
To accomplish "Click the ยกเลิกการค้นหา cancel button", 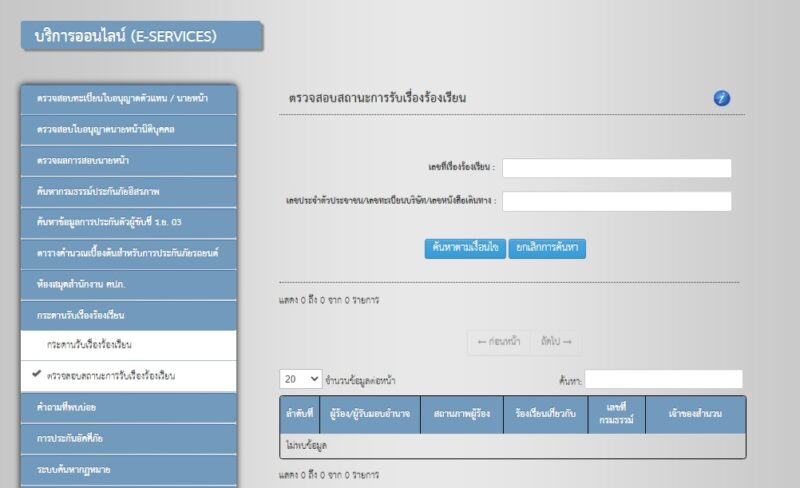I will tap(547, 248).
